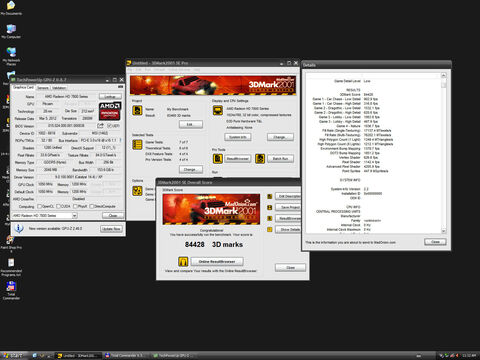This screenshot has height=360, width=480.
Task: Click icon beside Edit Description button
Action: 270,196
